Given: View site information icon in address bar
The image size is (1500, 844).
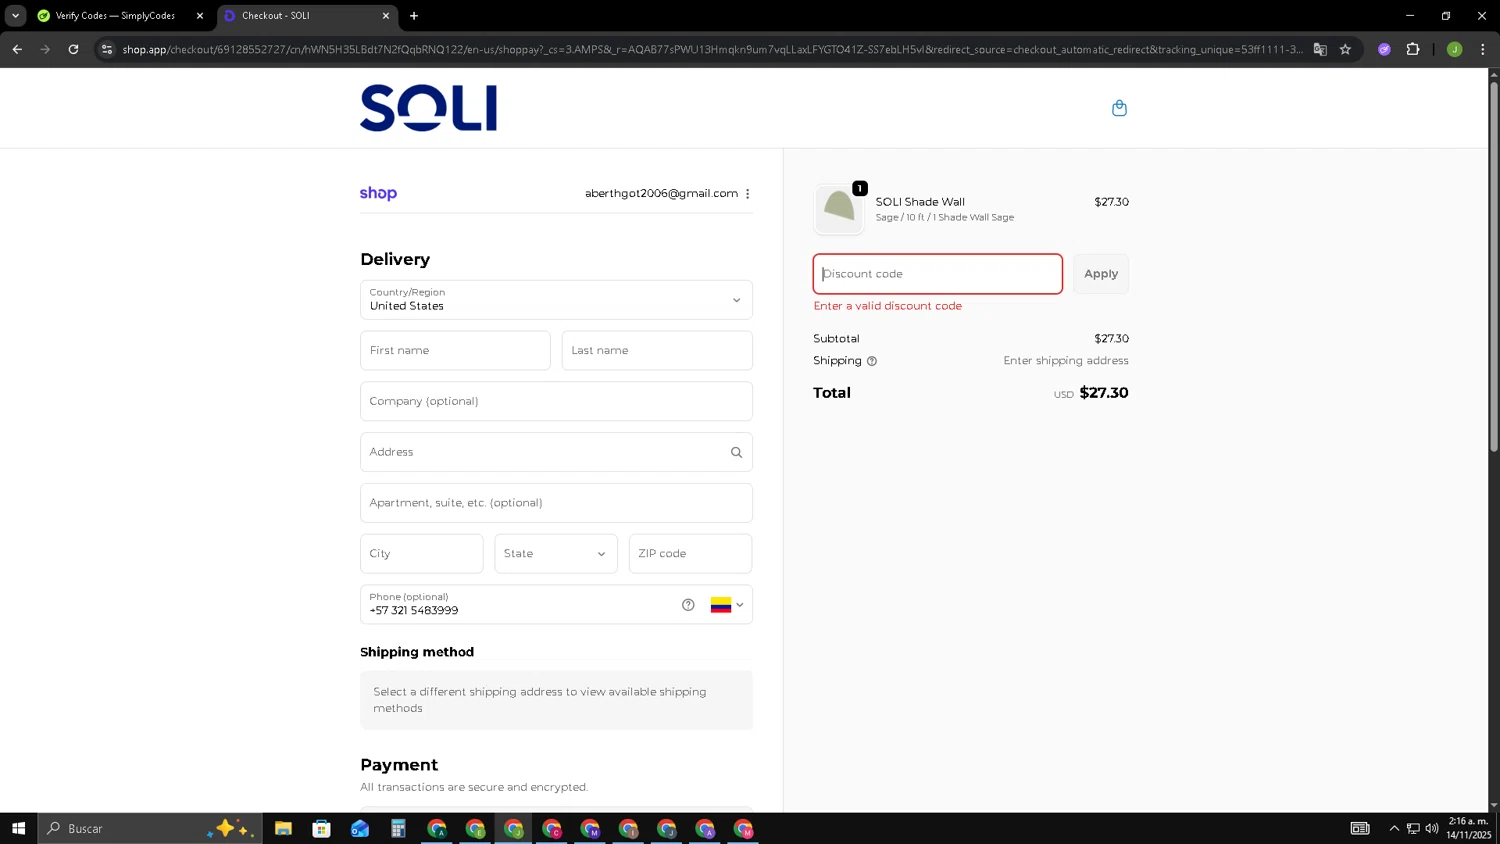Looking at the screenshot, I should pos(107,49).
